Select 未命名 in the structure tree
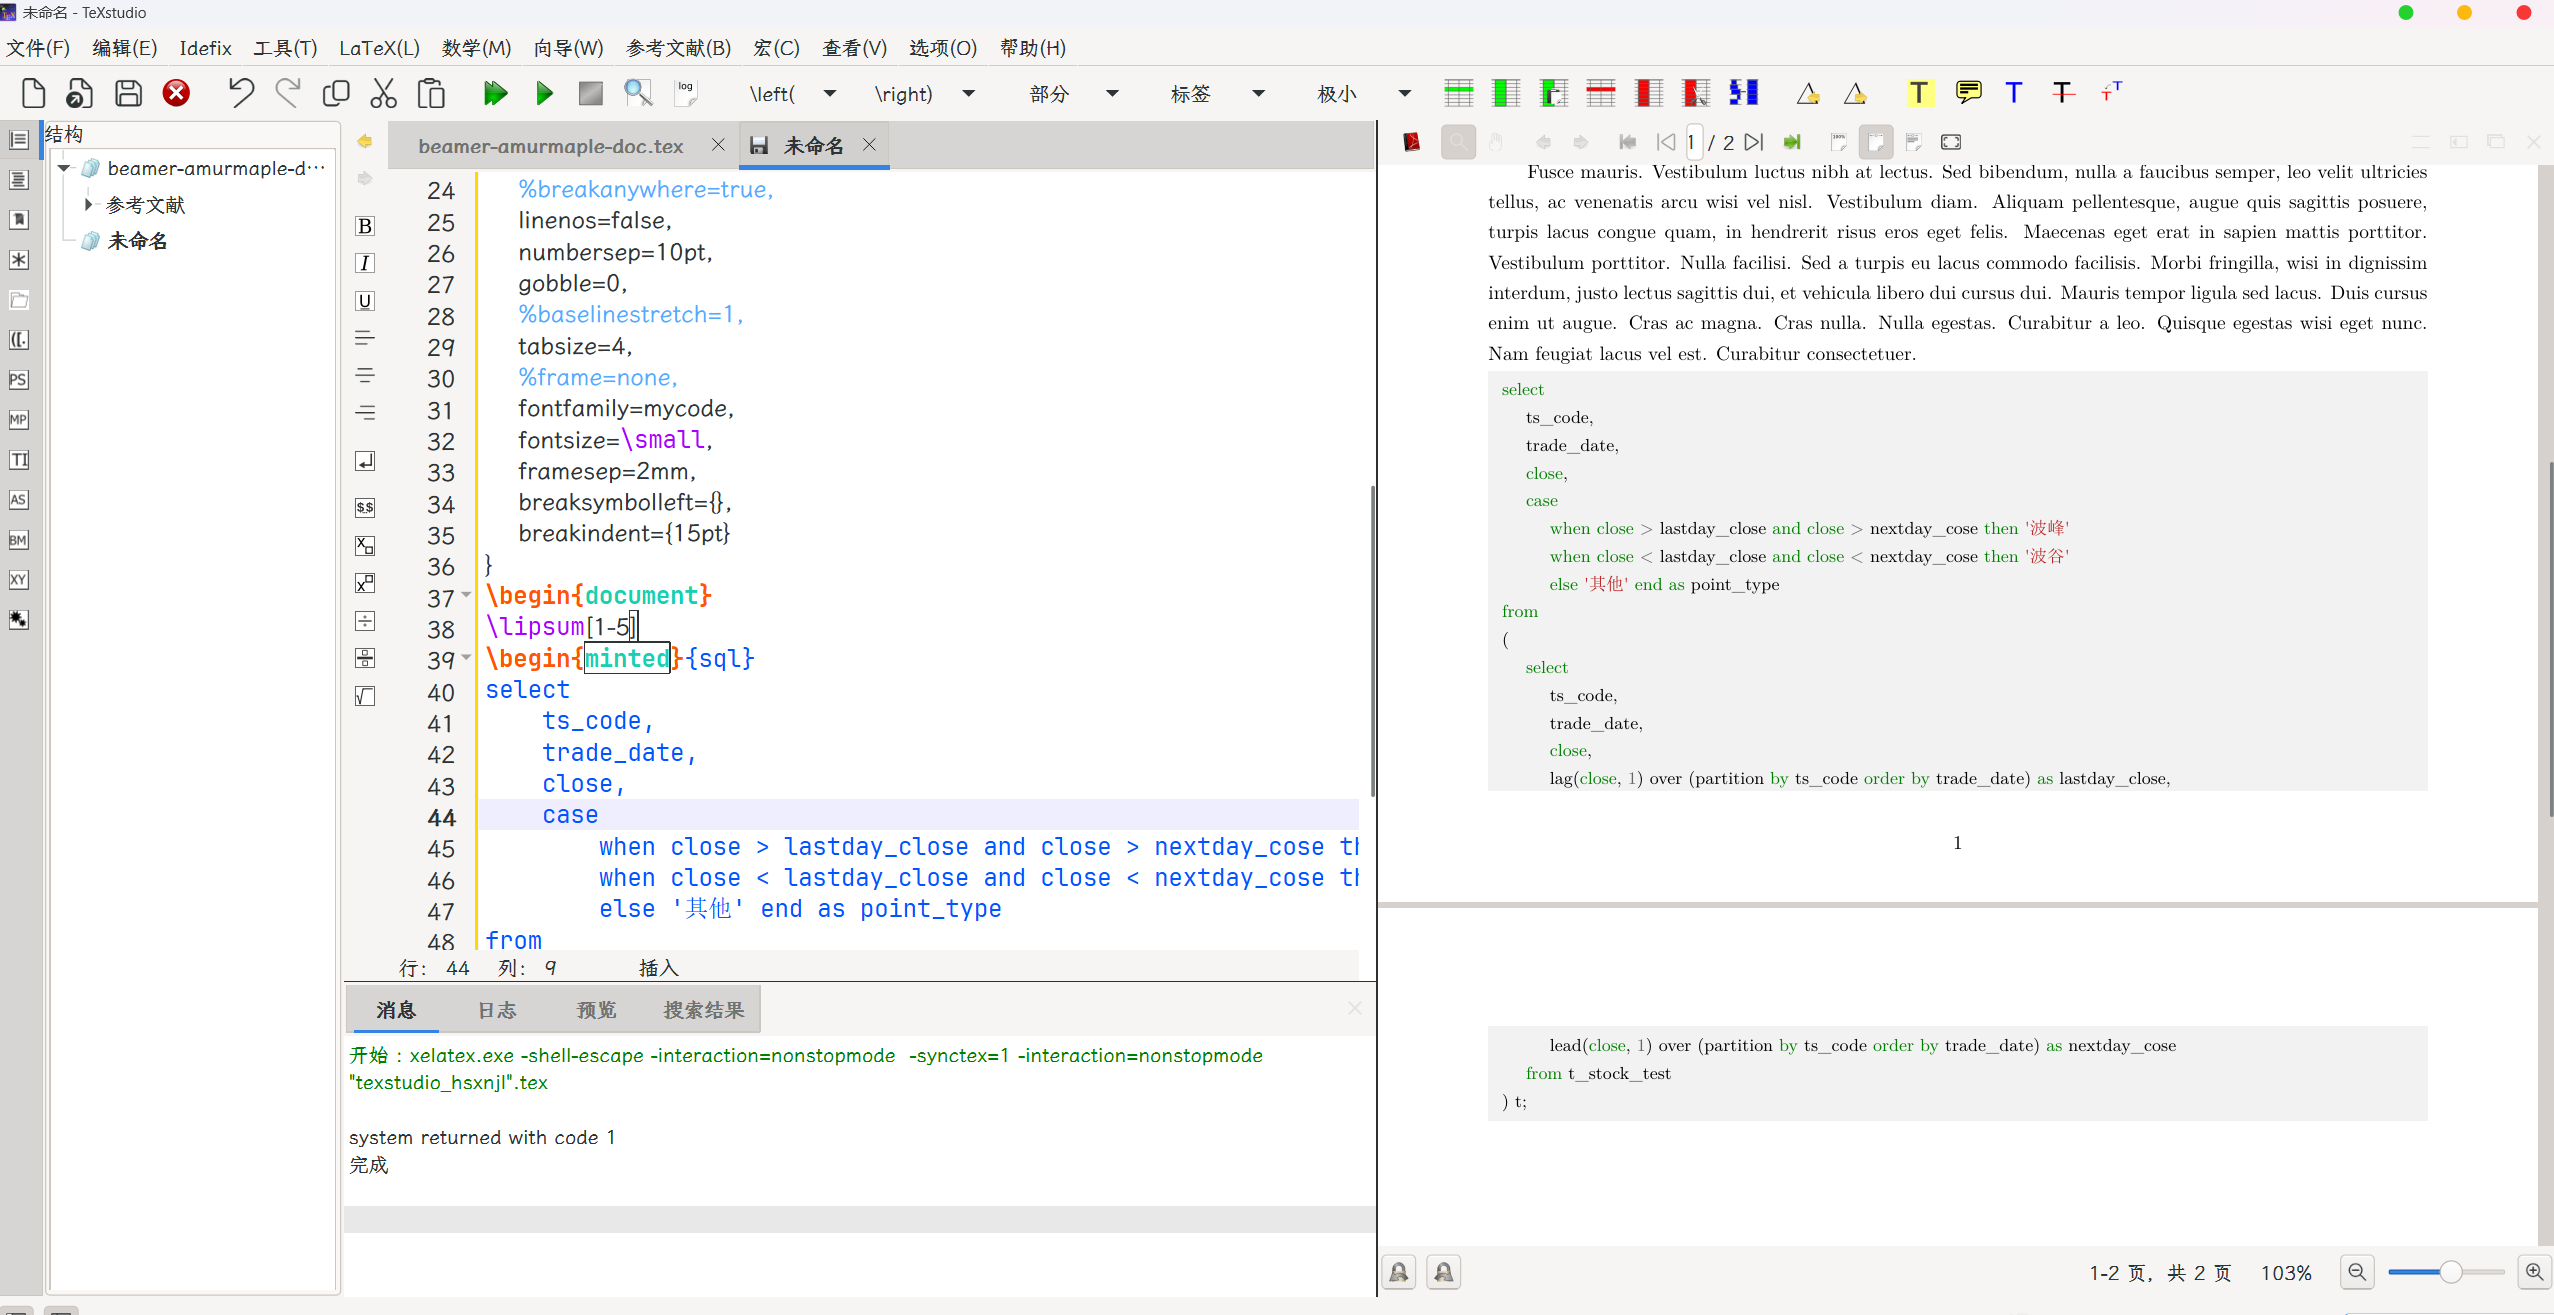Viewport: 2554px width, 1315px height. (x=137, y=241)
